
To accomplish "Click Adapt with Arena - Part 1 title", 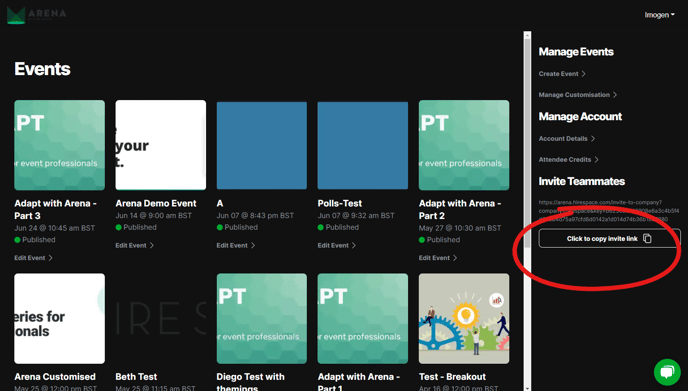I will tap(358, 381).
